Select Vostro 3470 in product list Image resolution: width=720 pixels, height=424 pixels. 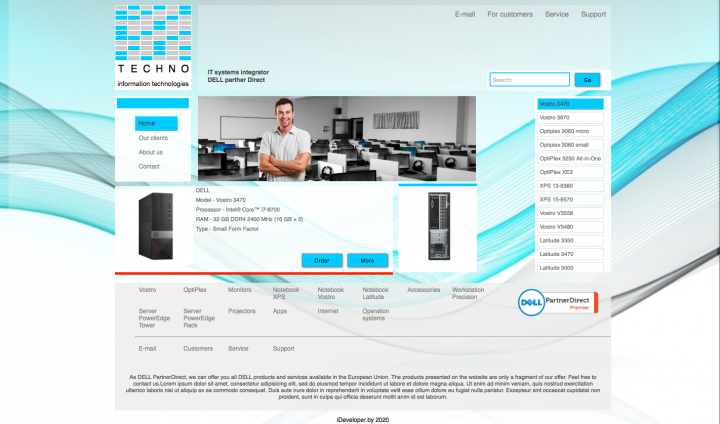570,104
